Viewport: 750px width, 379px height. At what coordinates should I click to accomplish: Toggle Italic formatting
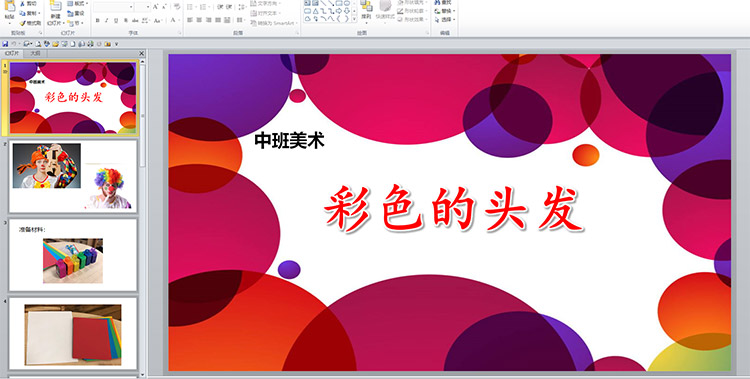[x=107, y=20]
